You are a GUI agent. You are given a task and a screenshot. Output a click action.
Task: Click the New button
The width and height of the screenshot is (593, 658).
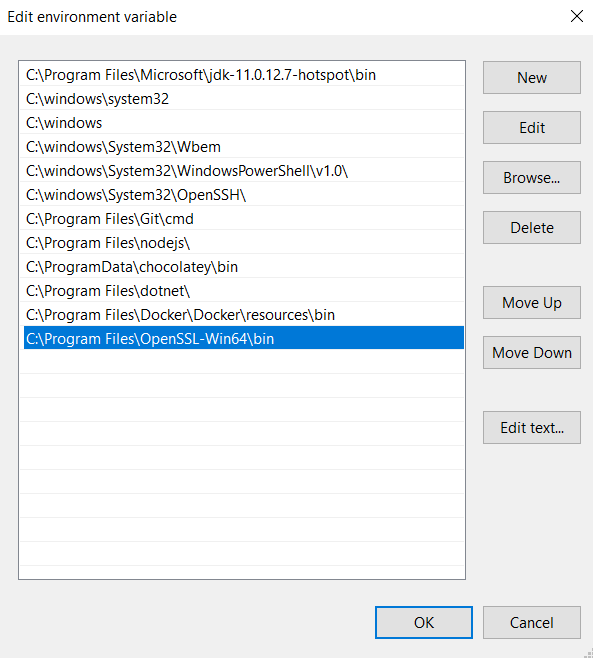532,78
